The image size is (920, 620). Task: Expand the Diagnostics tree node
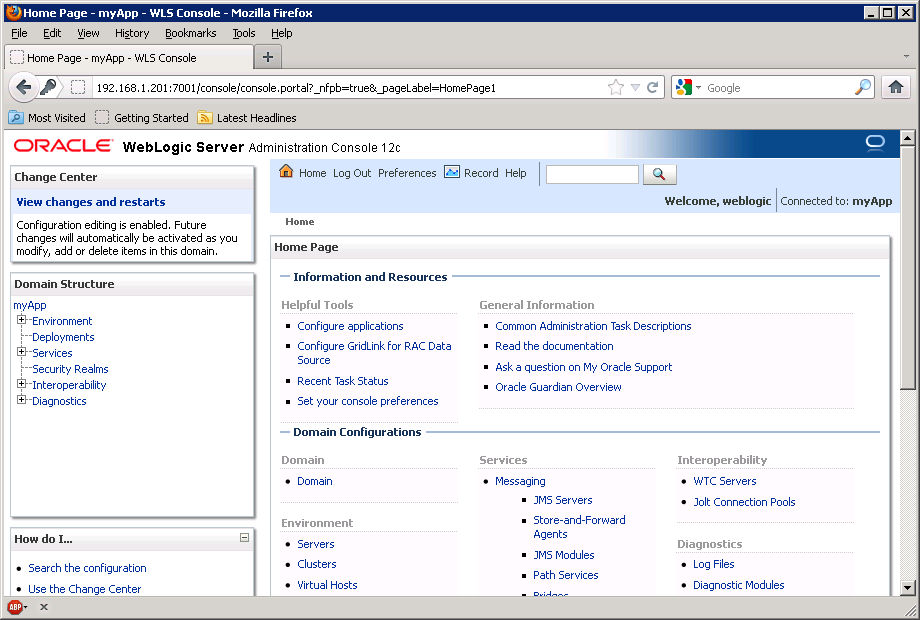22,400
